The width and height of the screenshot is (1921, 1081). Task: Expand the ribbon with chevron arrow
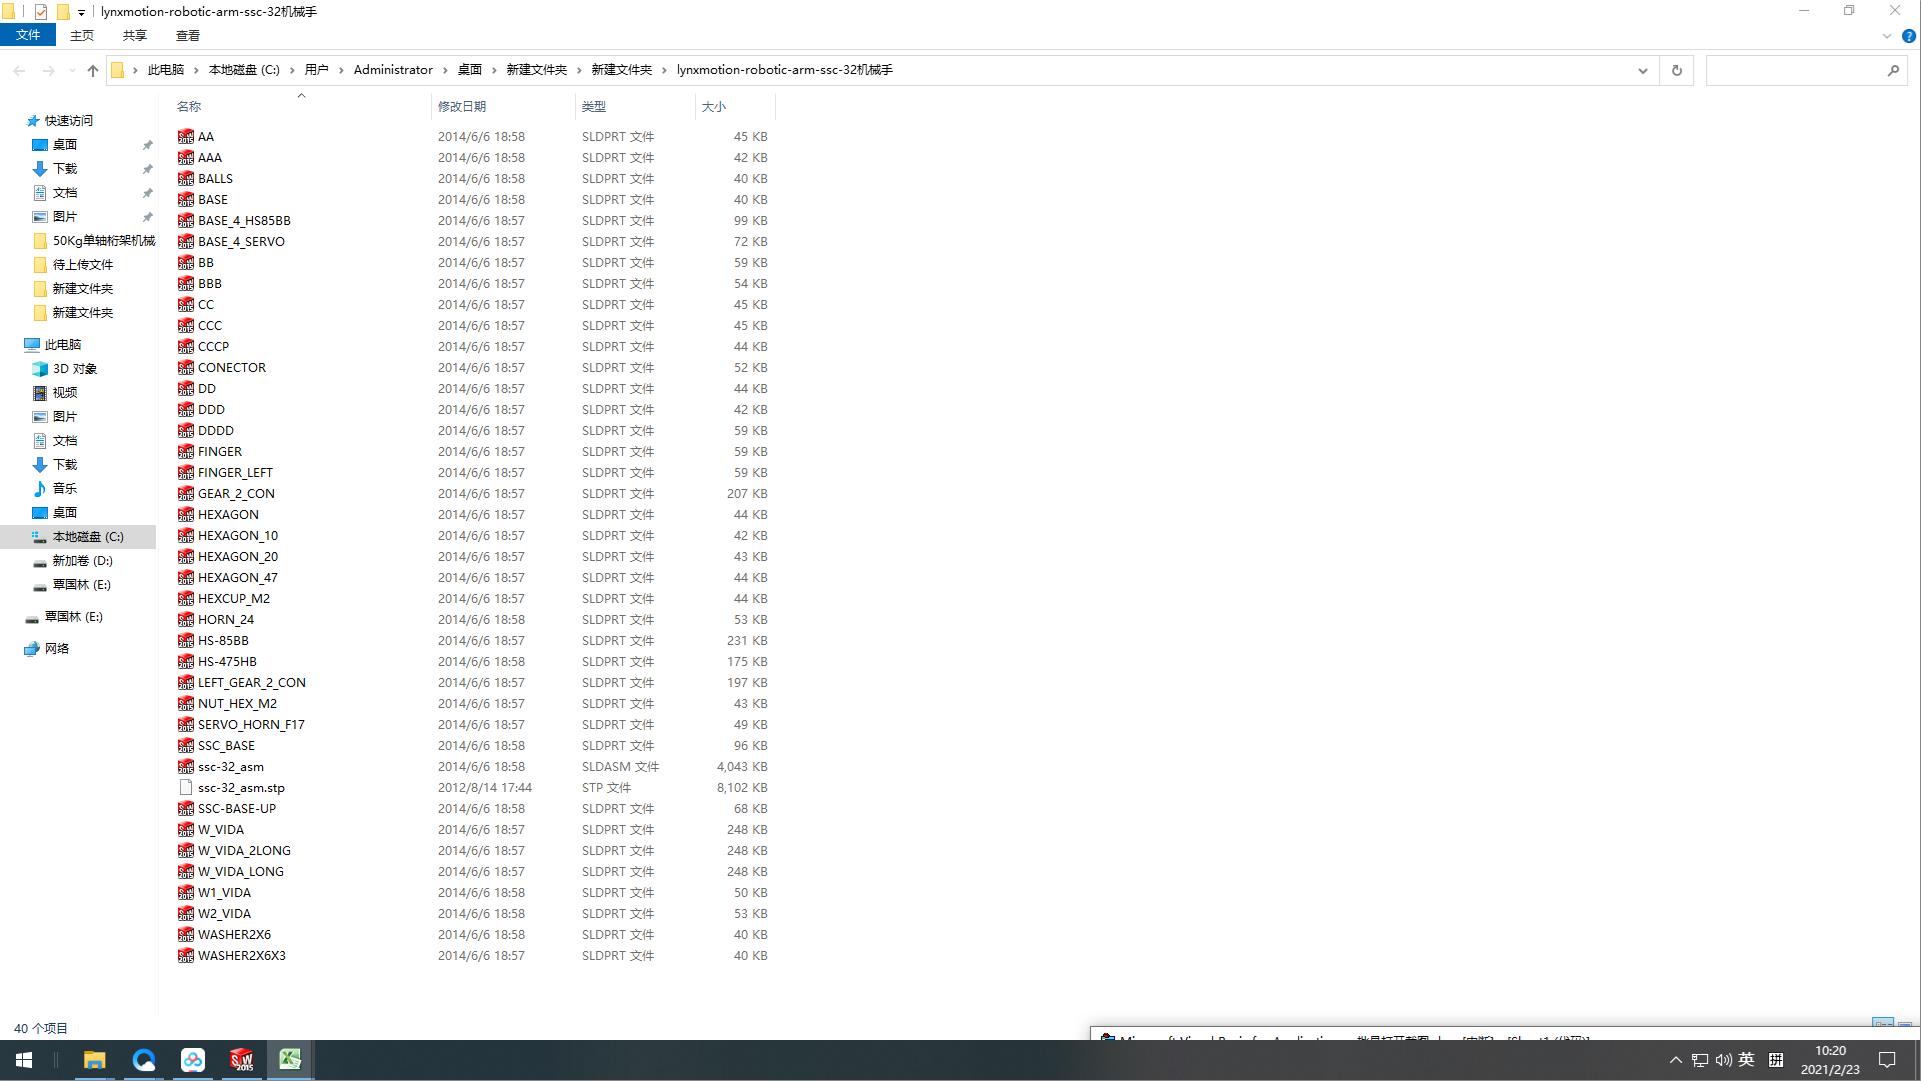pyautogui.click(x=1887, y=36)
